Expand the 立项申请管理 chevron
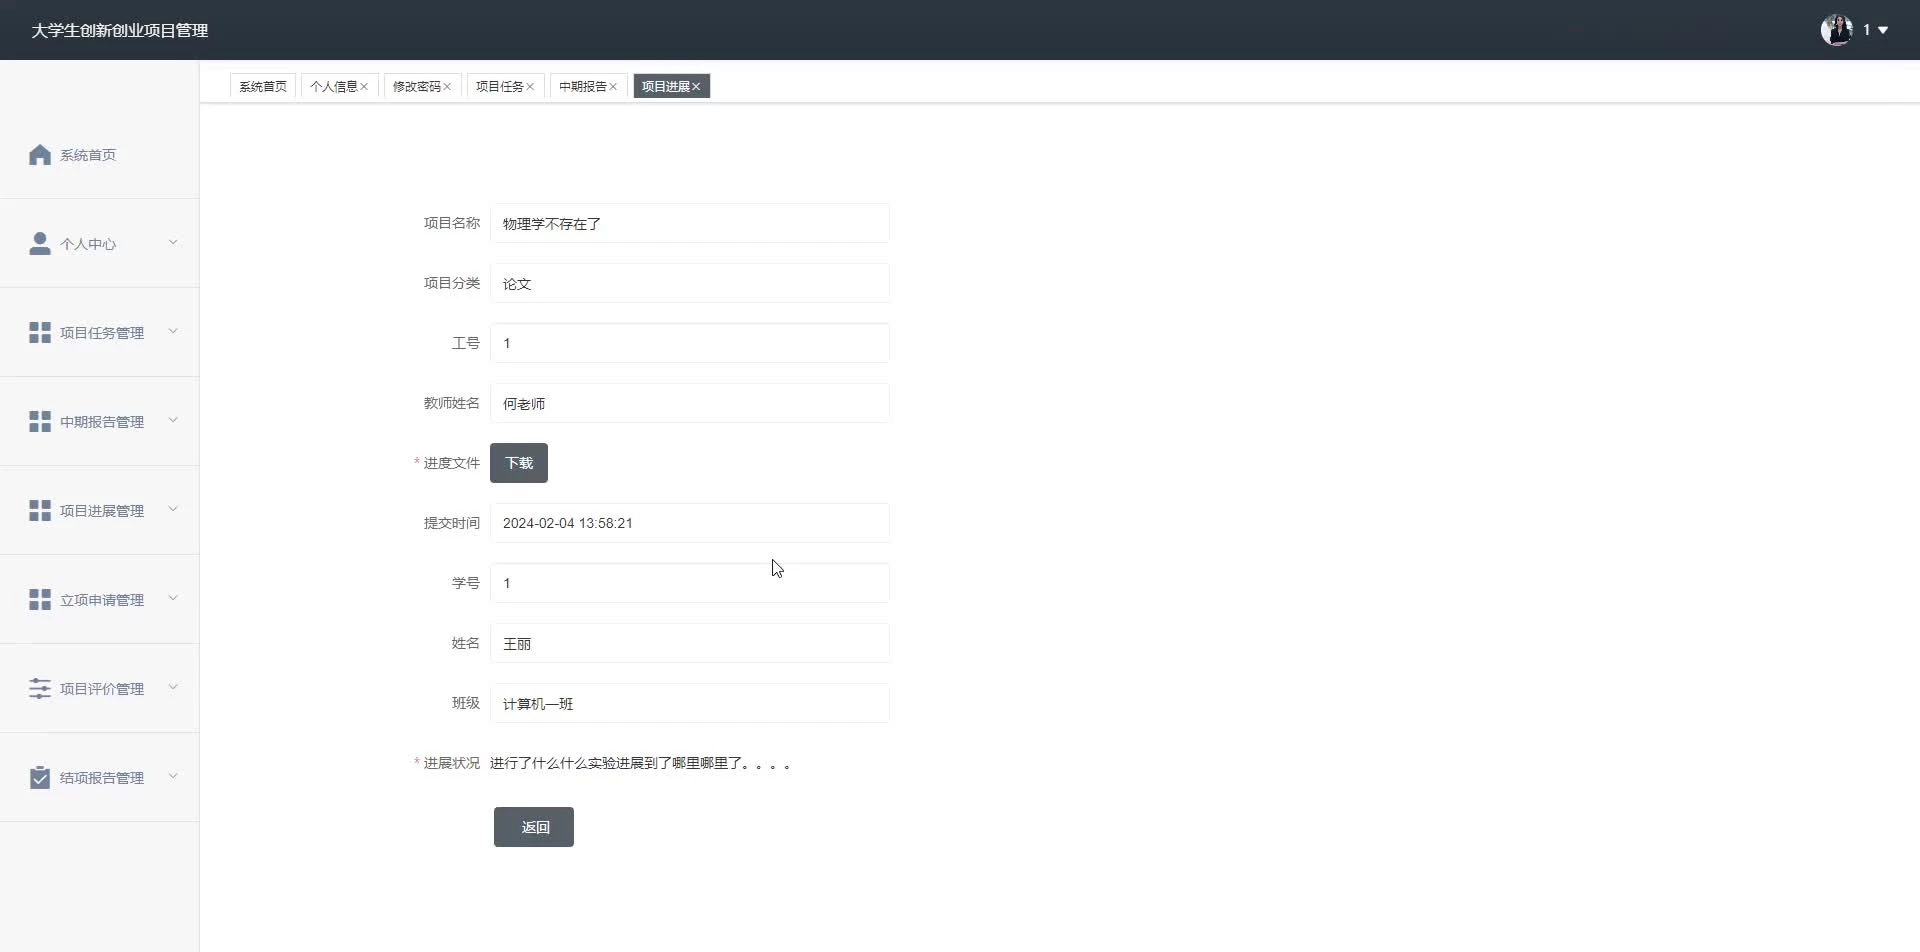Screen dimensions: 1920x952 click(x=173, y=598)
